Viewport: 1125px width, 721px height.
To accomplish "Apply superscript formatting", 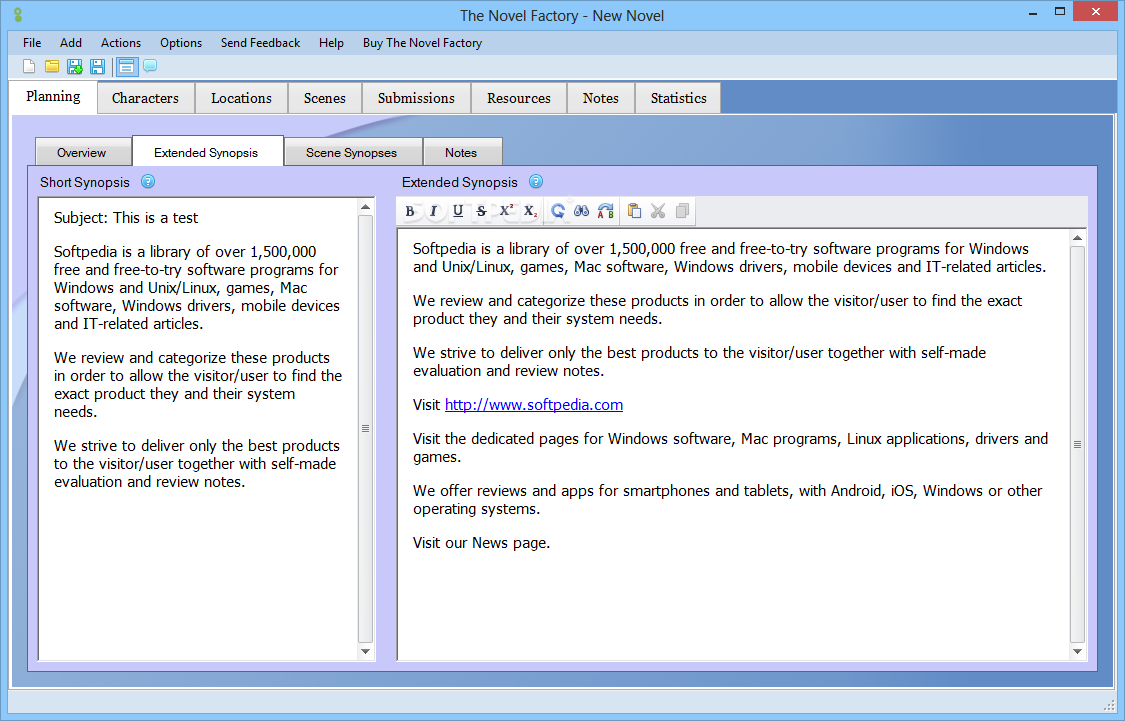I will coord(507,211).
